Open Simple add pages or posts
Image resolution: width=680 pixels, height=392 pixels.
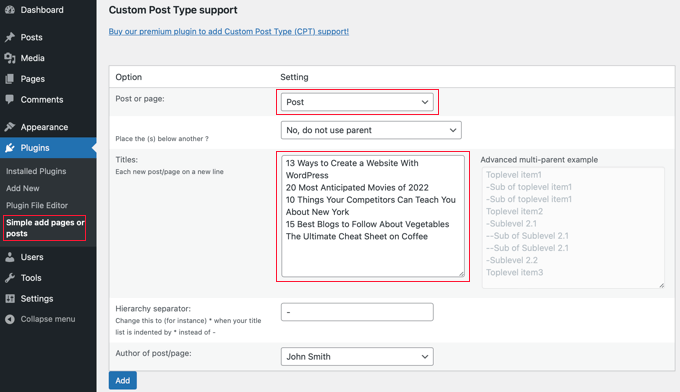(x=45, y=228)
